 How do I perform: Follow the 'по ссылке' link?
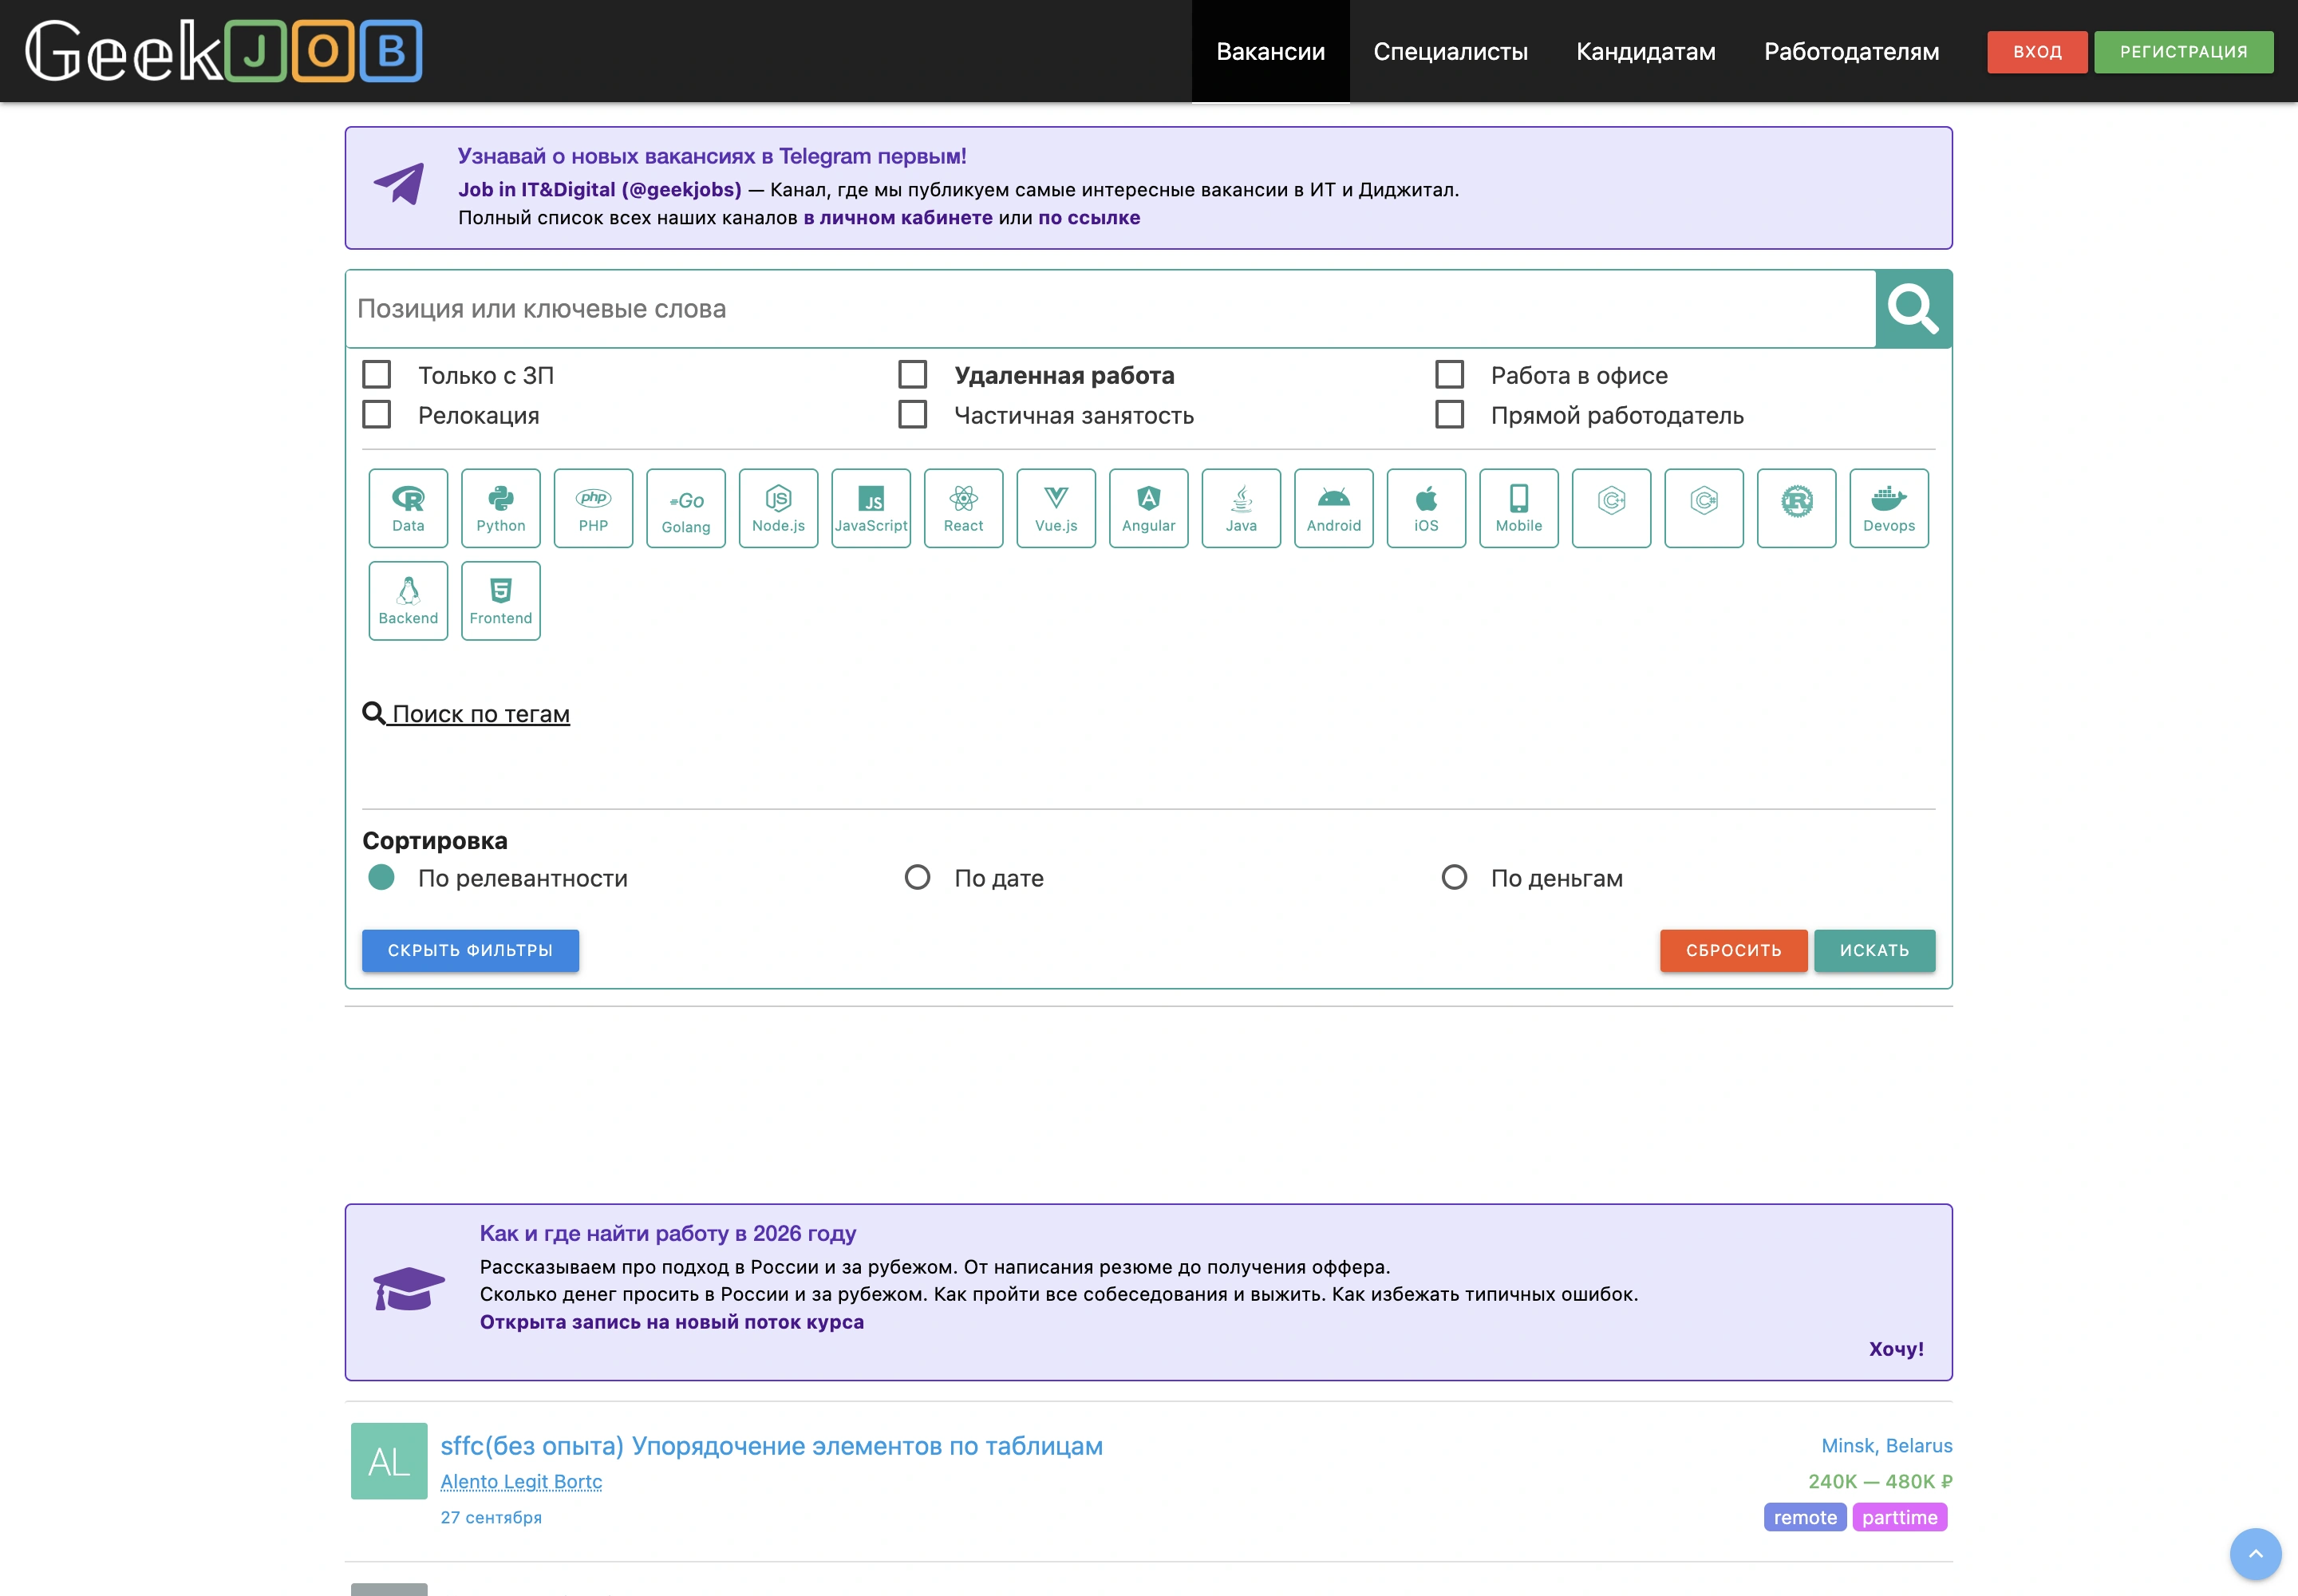point(1089,217)
